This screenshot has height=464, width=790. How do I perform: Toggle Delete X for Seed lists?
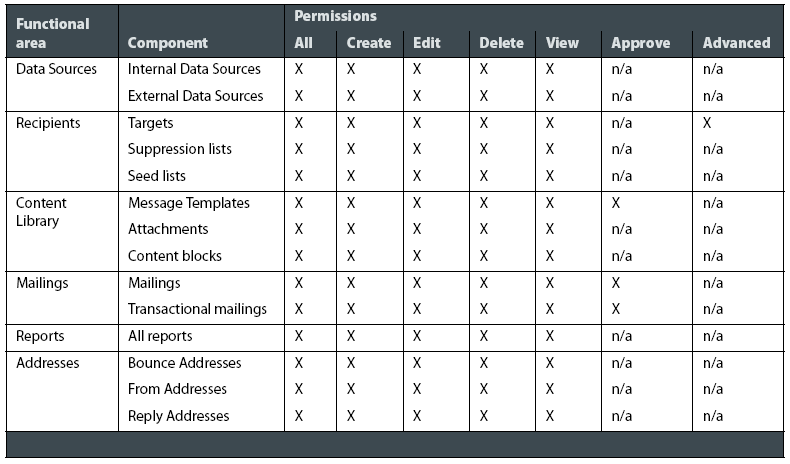[x=484, y=176]
